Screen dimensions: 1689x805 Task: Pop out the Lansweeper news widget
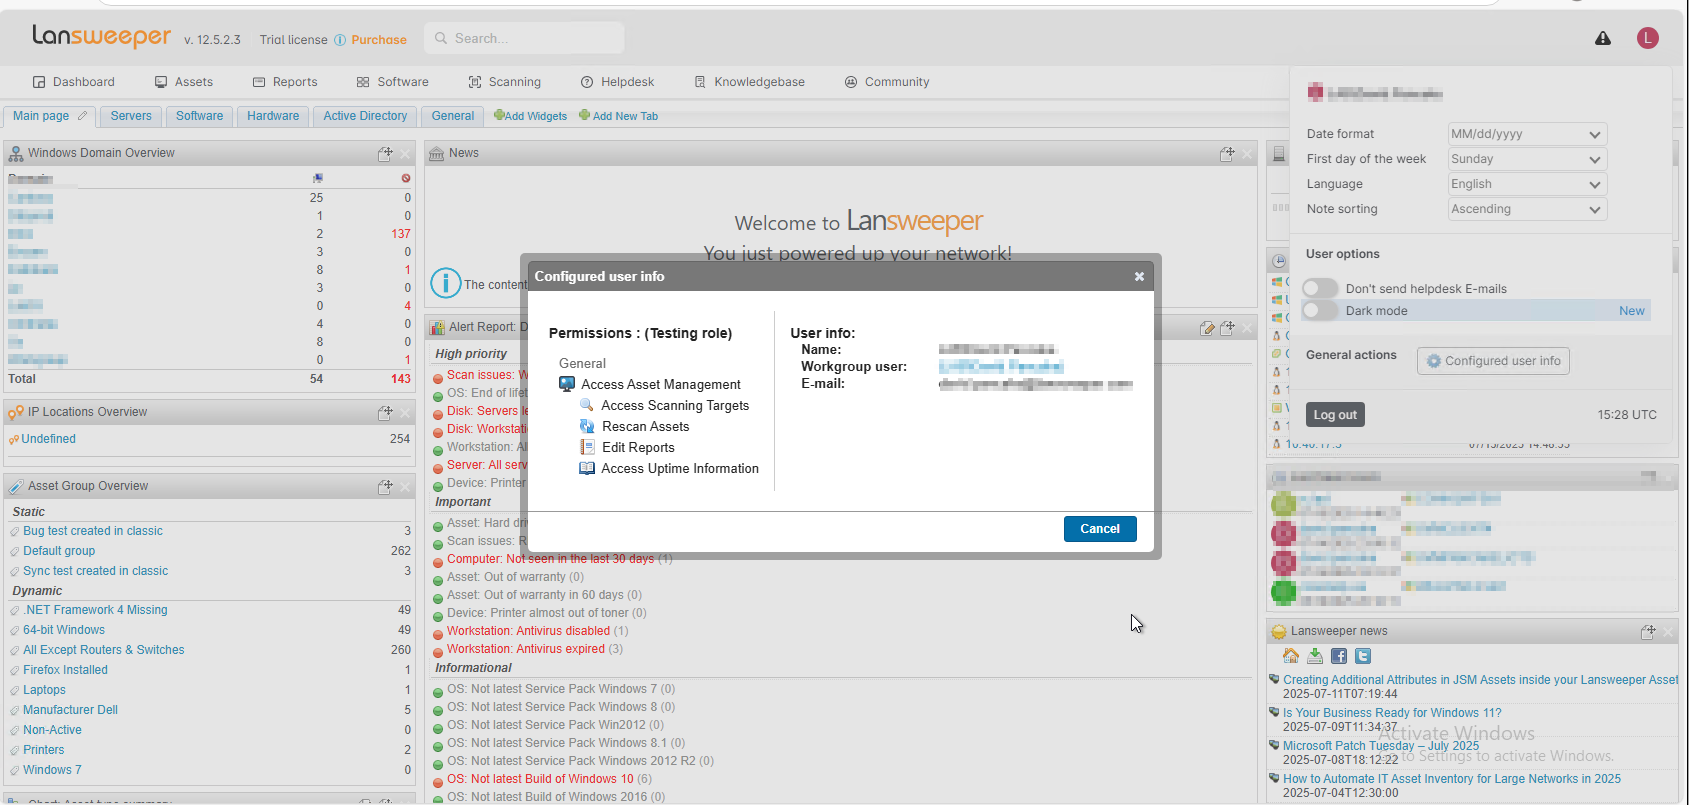click(1648, 632)
